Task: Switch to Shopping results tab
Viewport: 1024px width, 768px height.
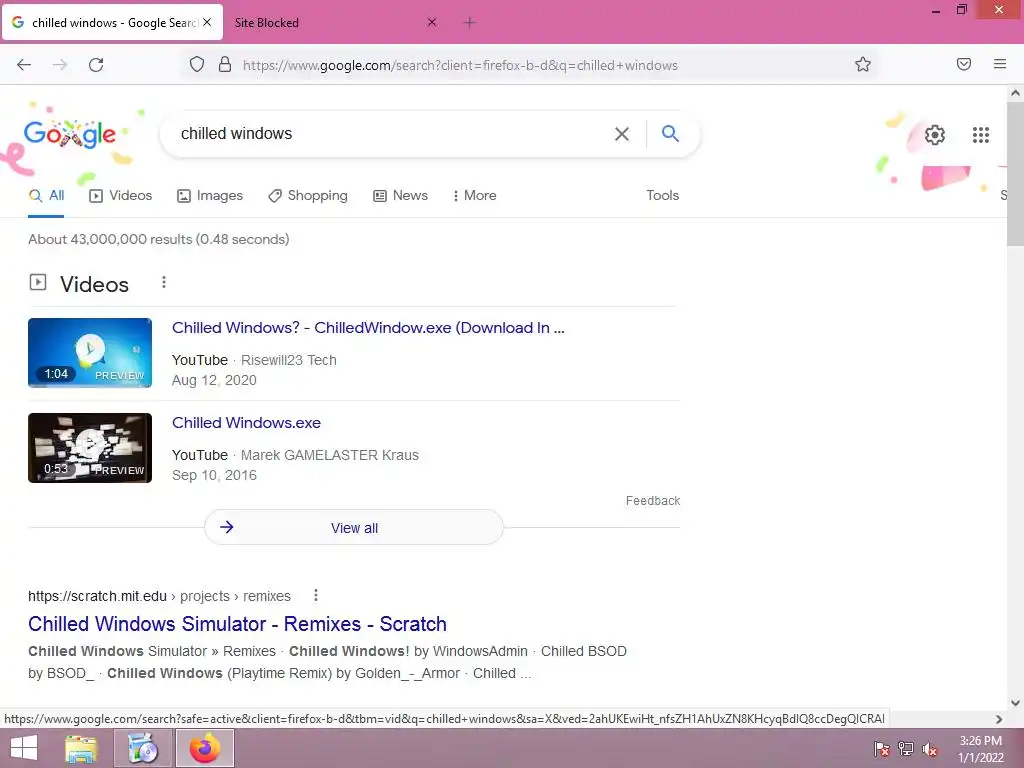Action: (308, 195)
